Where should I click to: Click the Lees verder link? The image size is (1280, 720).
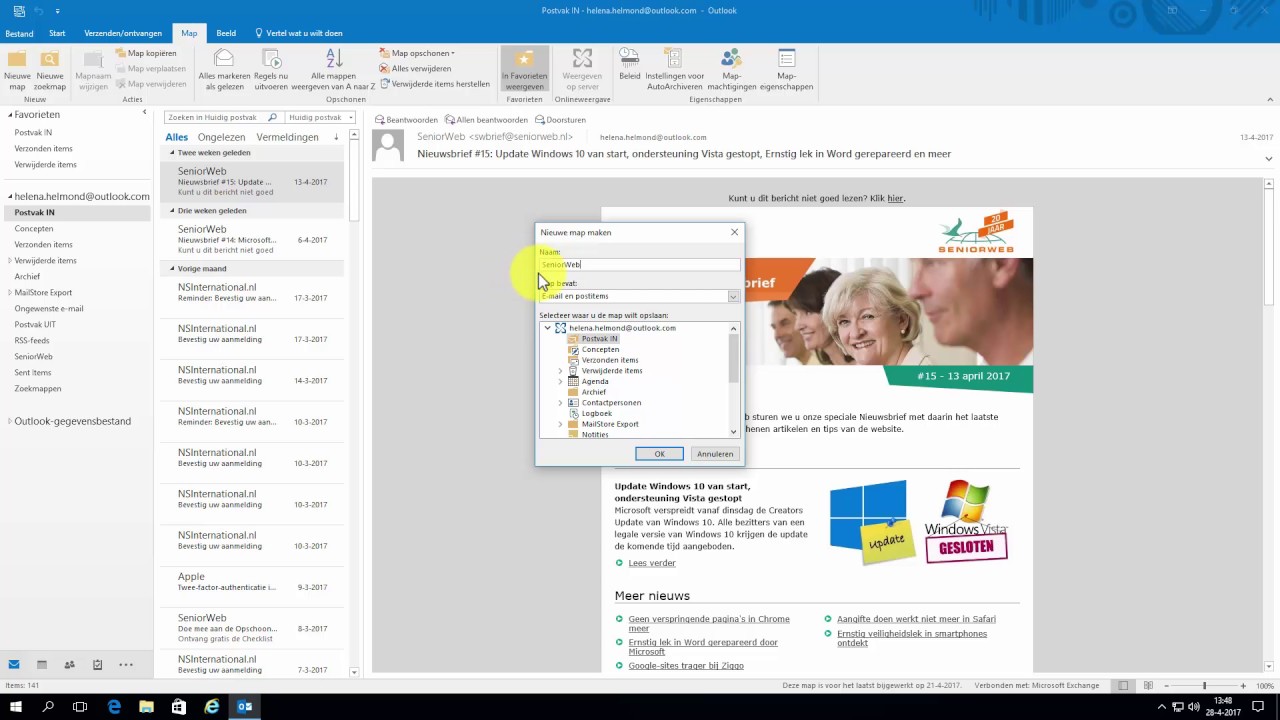652,563
